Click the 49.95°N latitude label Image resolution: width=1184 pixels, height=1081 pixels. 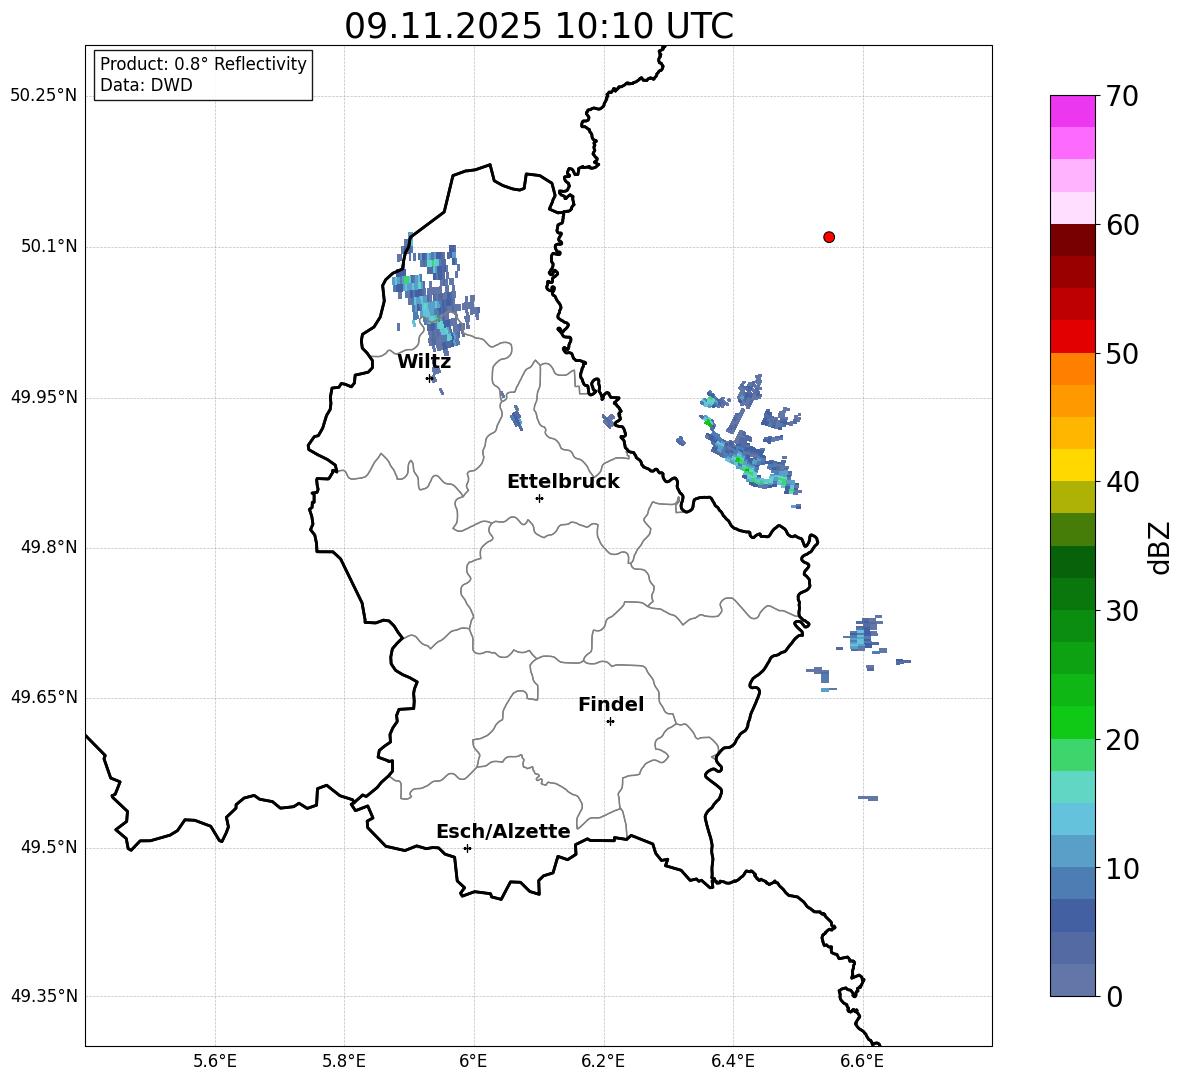[44, 397]
